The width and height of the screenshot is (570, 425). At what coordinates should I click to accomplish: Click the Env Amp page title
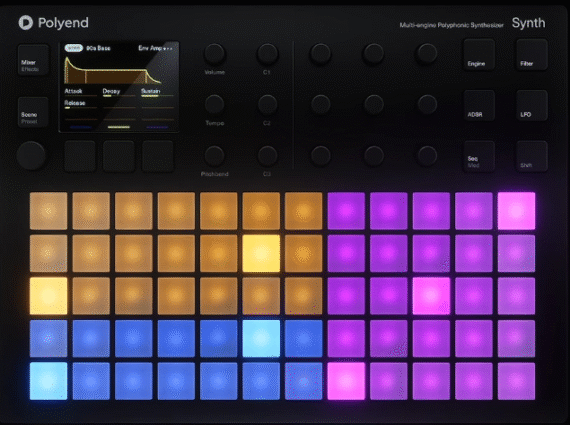(x=150, y=48)
